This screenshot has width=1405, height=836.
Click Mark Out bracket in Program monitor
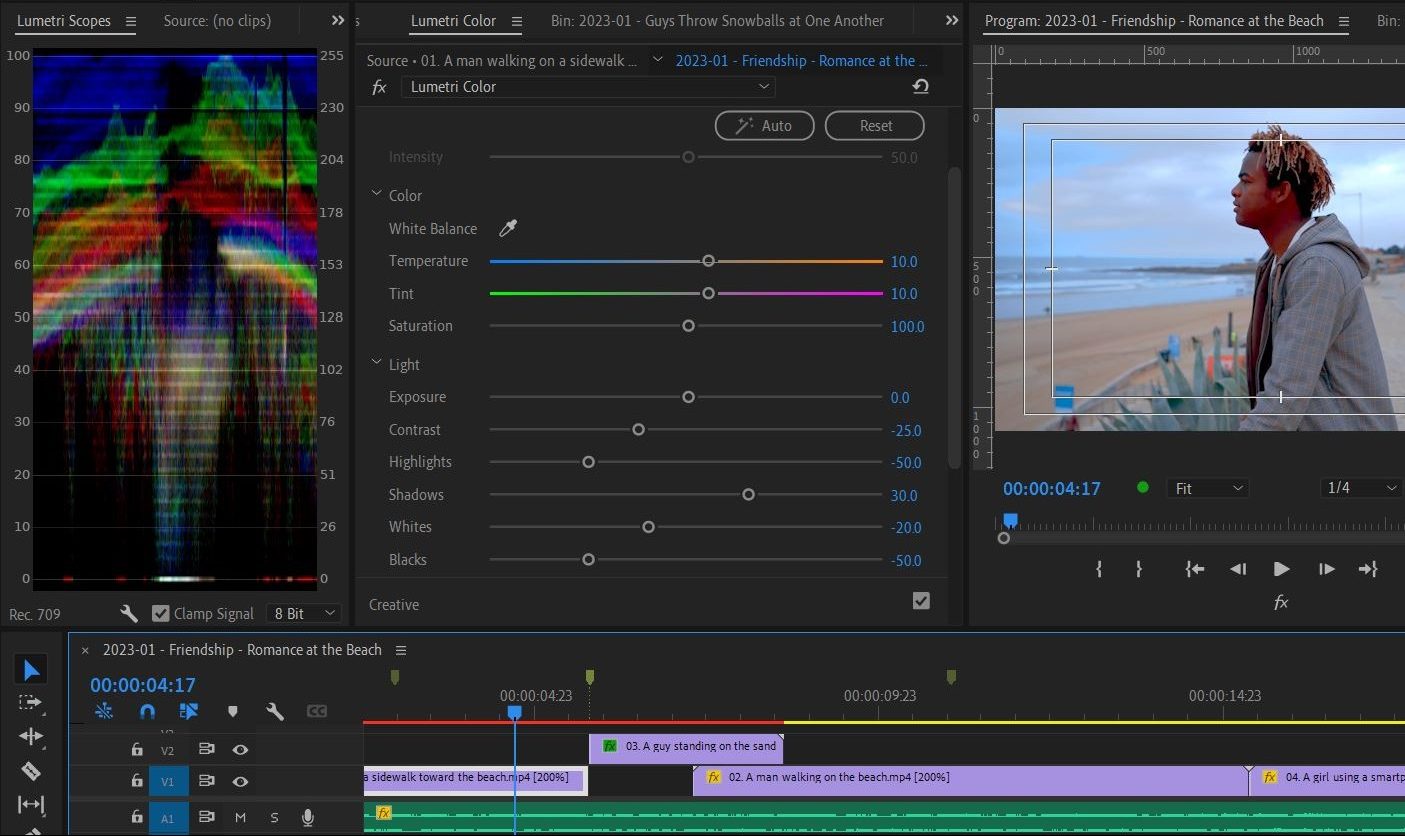(x=1139, y=569)
